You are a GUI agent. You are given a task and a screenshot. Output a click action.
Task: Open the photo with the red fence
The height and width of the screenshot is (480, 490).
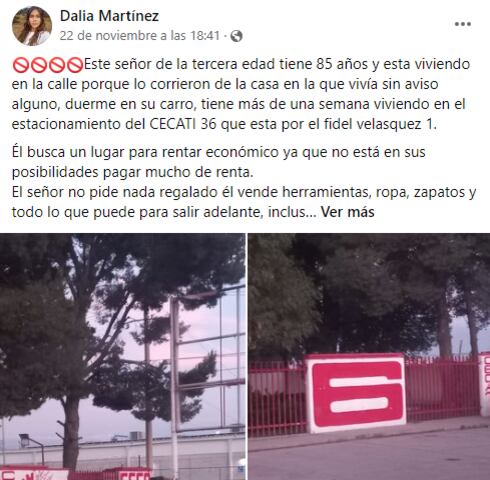pyautogui.click(x=369, y=357)
